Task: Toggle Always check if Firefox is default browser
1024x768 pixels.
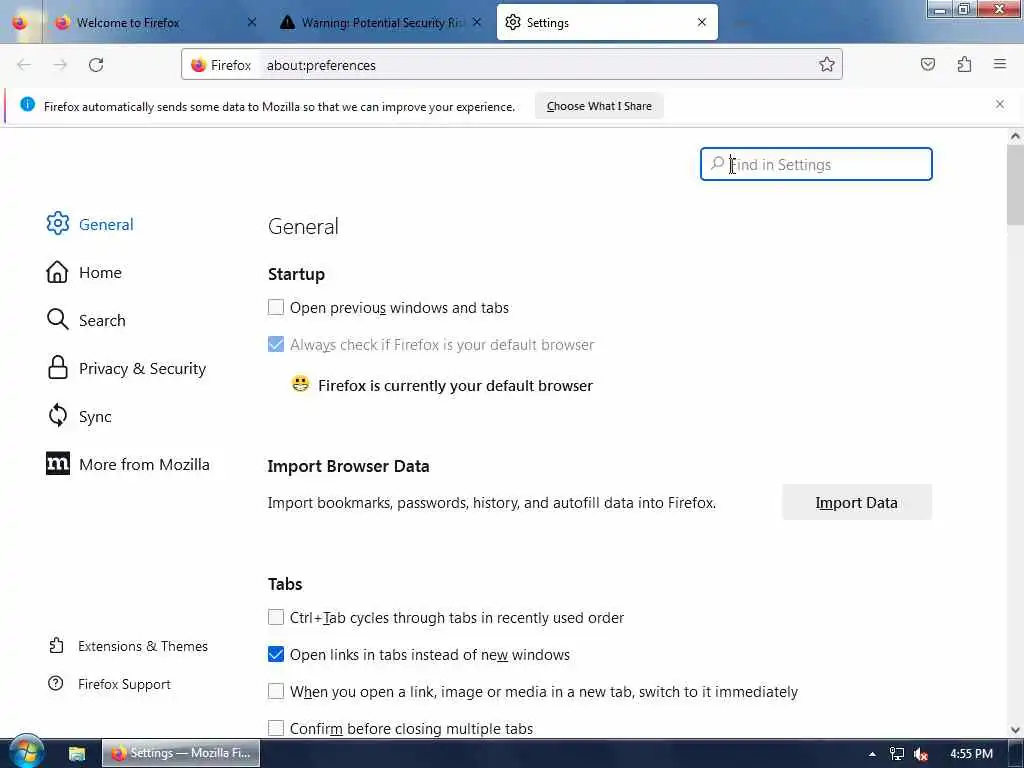Action: point(276,344)
